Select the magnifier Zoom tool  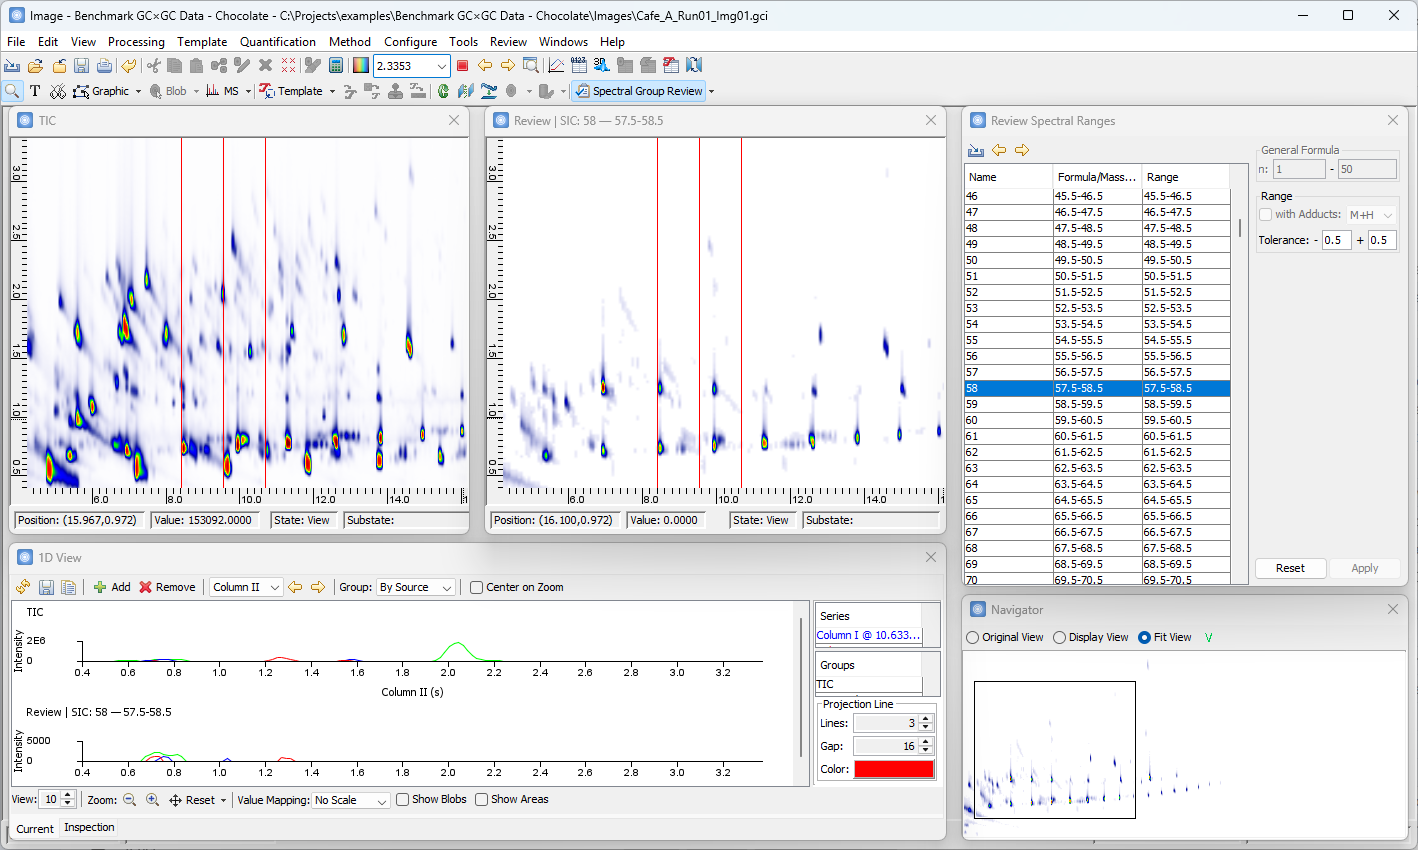click(12, 91)
